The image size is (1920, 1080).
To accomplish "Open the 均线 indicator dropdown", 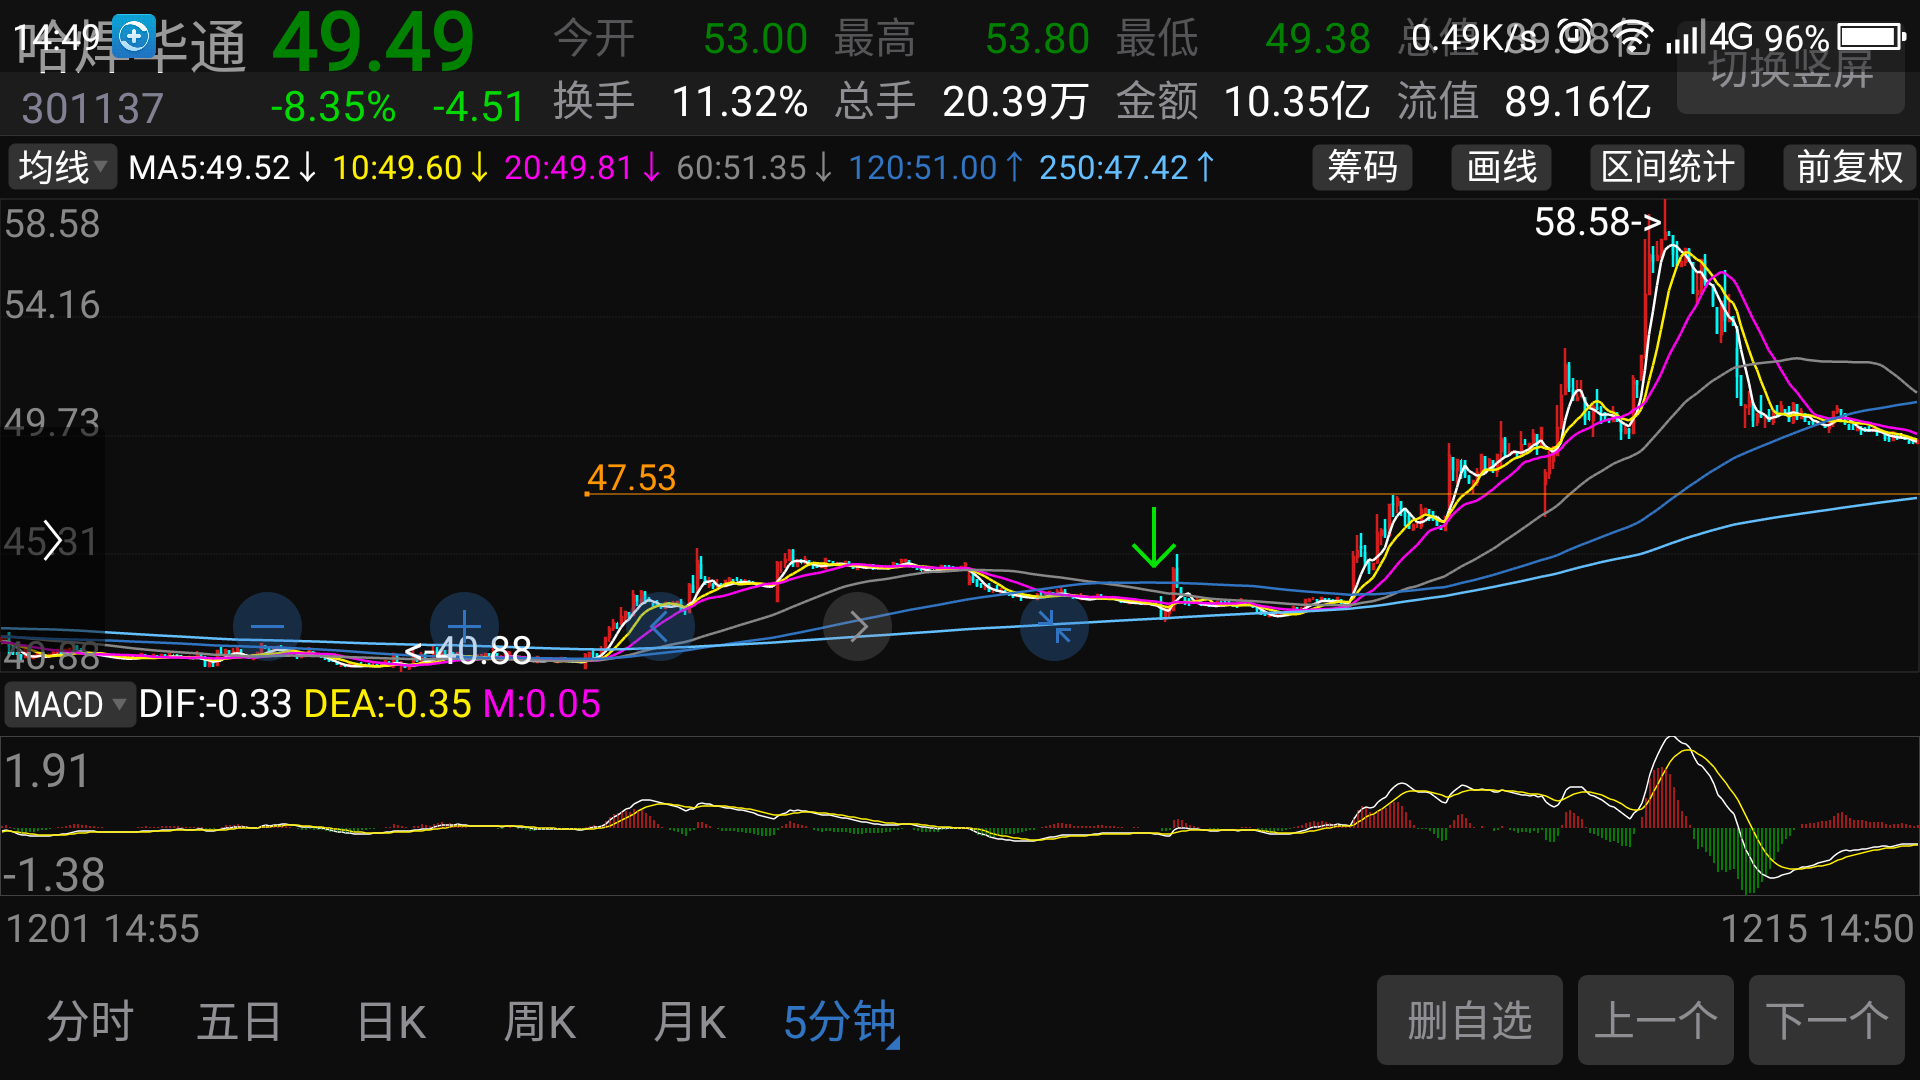I will (x=62, y=167).
